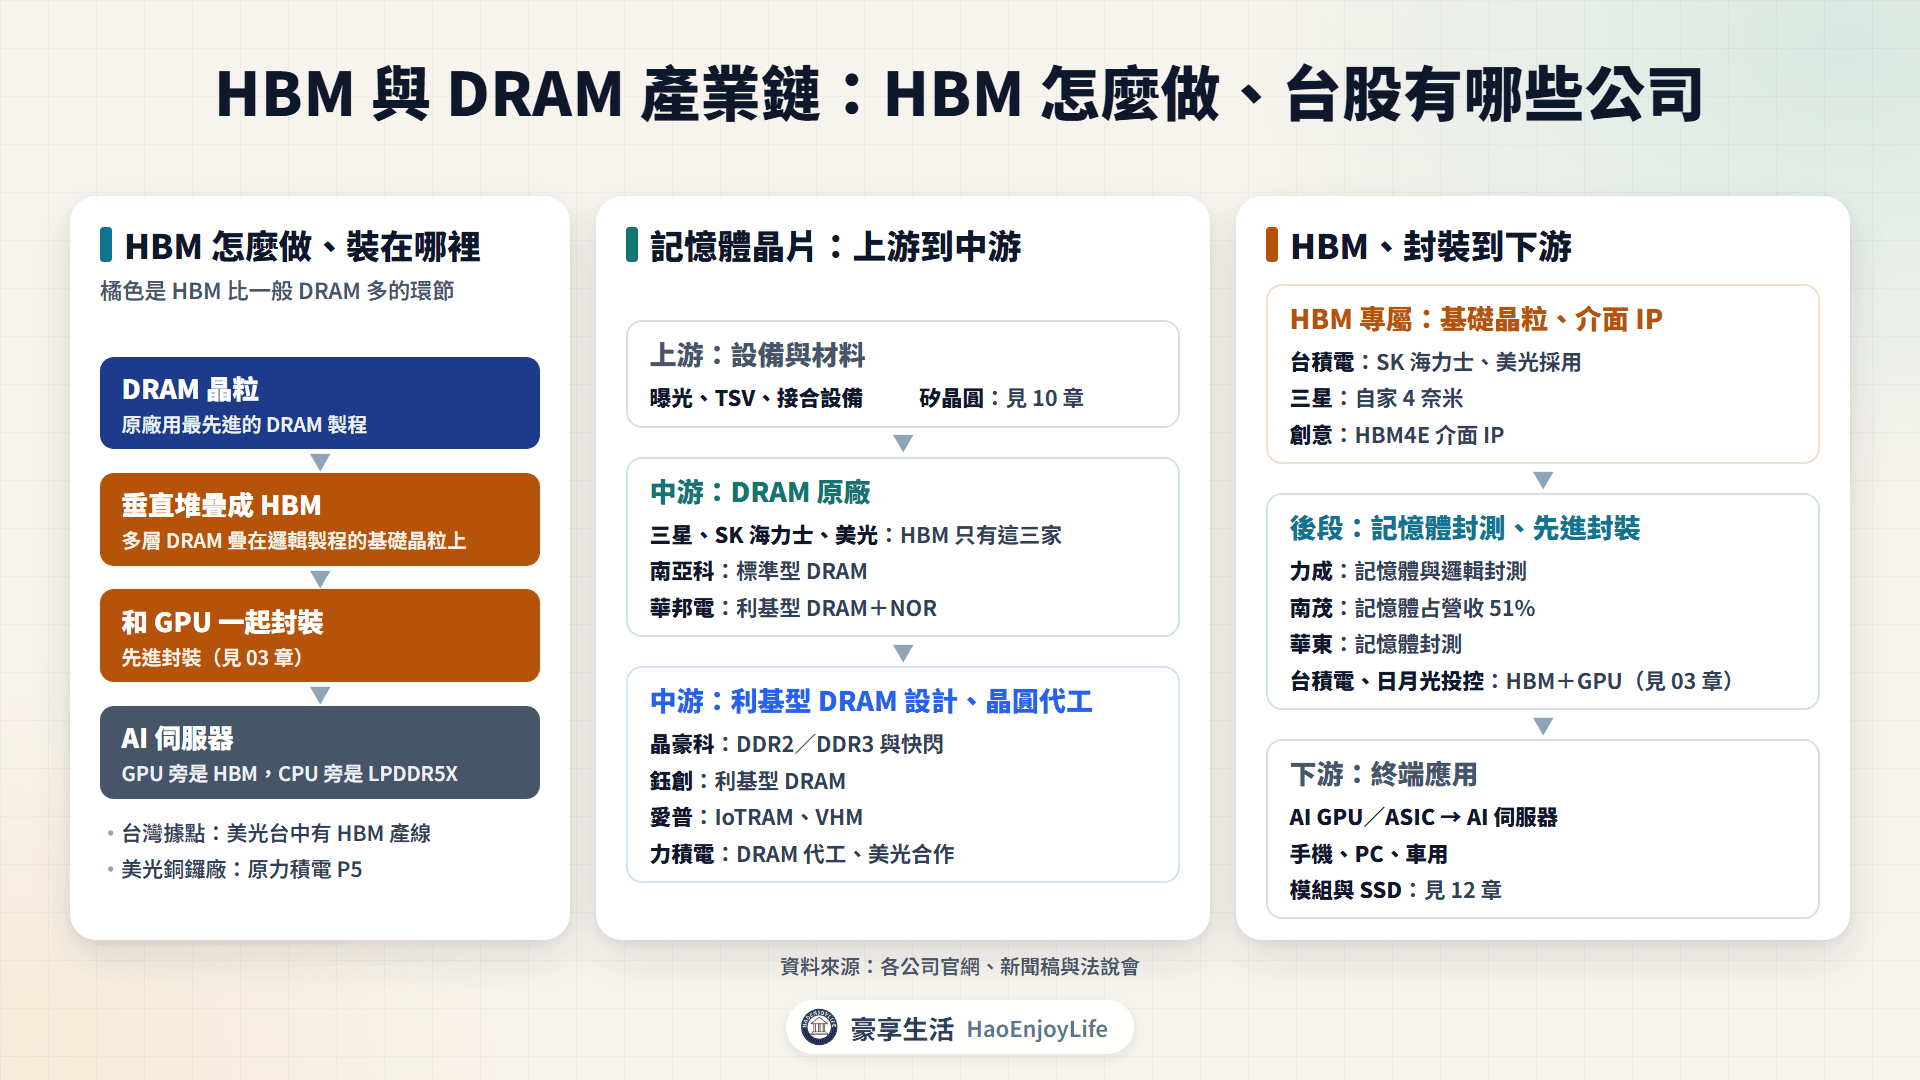Click bullet 美光銅鑼廠：原力積電 P5
The width and height of the screenshot is (1920, 1080).
point(242,869)
